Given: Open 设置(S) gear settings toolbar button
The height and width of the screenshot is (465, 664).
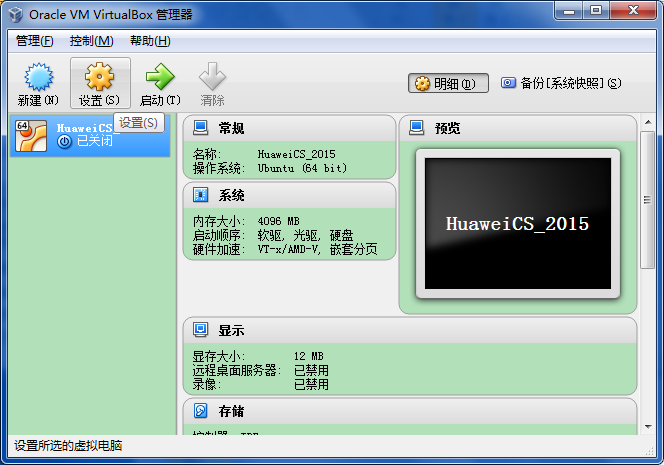Looking at the screenshot, I should [x=100, y=83].
